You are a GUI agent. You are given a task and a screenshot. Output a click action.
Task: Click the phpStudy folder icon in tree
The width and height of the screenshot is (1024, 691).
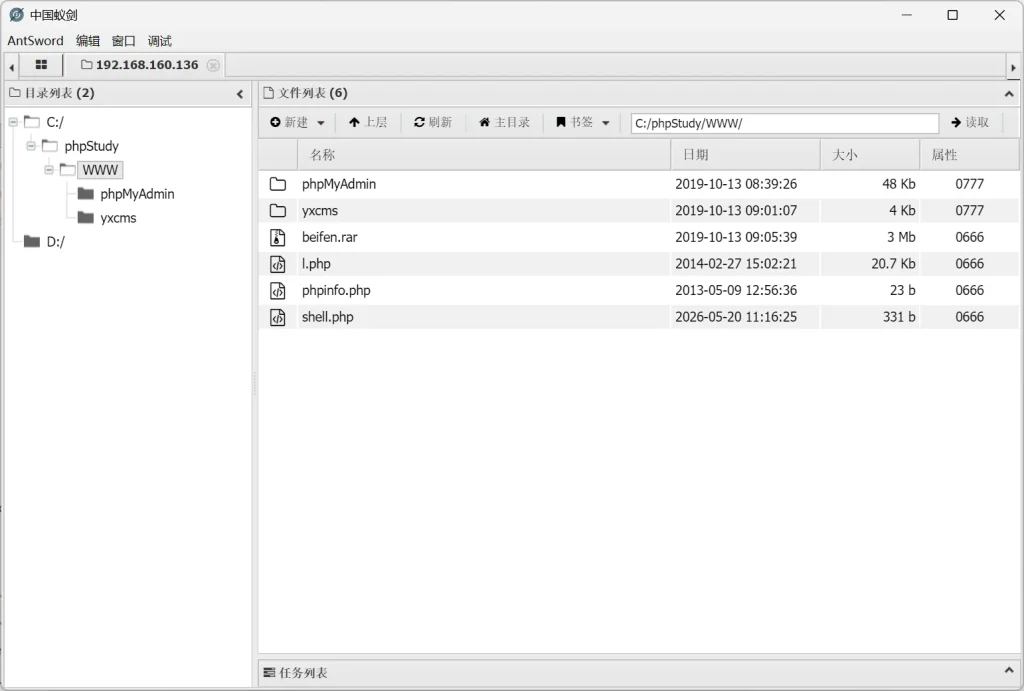pyautogui.click(x=50, y=146)
